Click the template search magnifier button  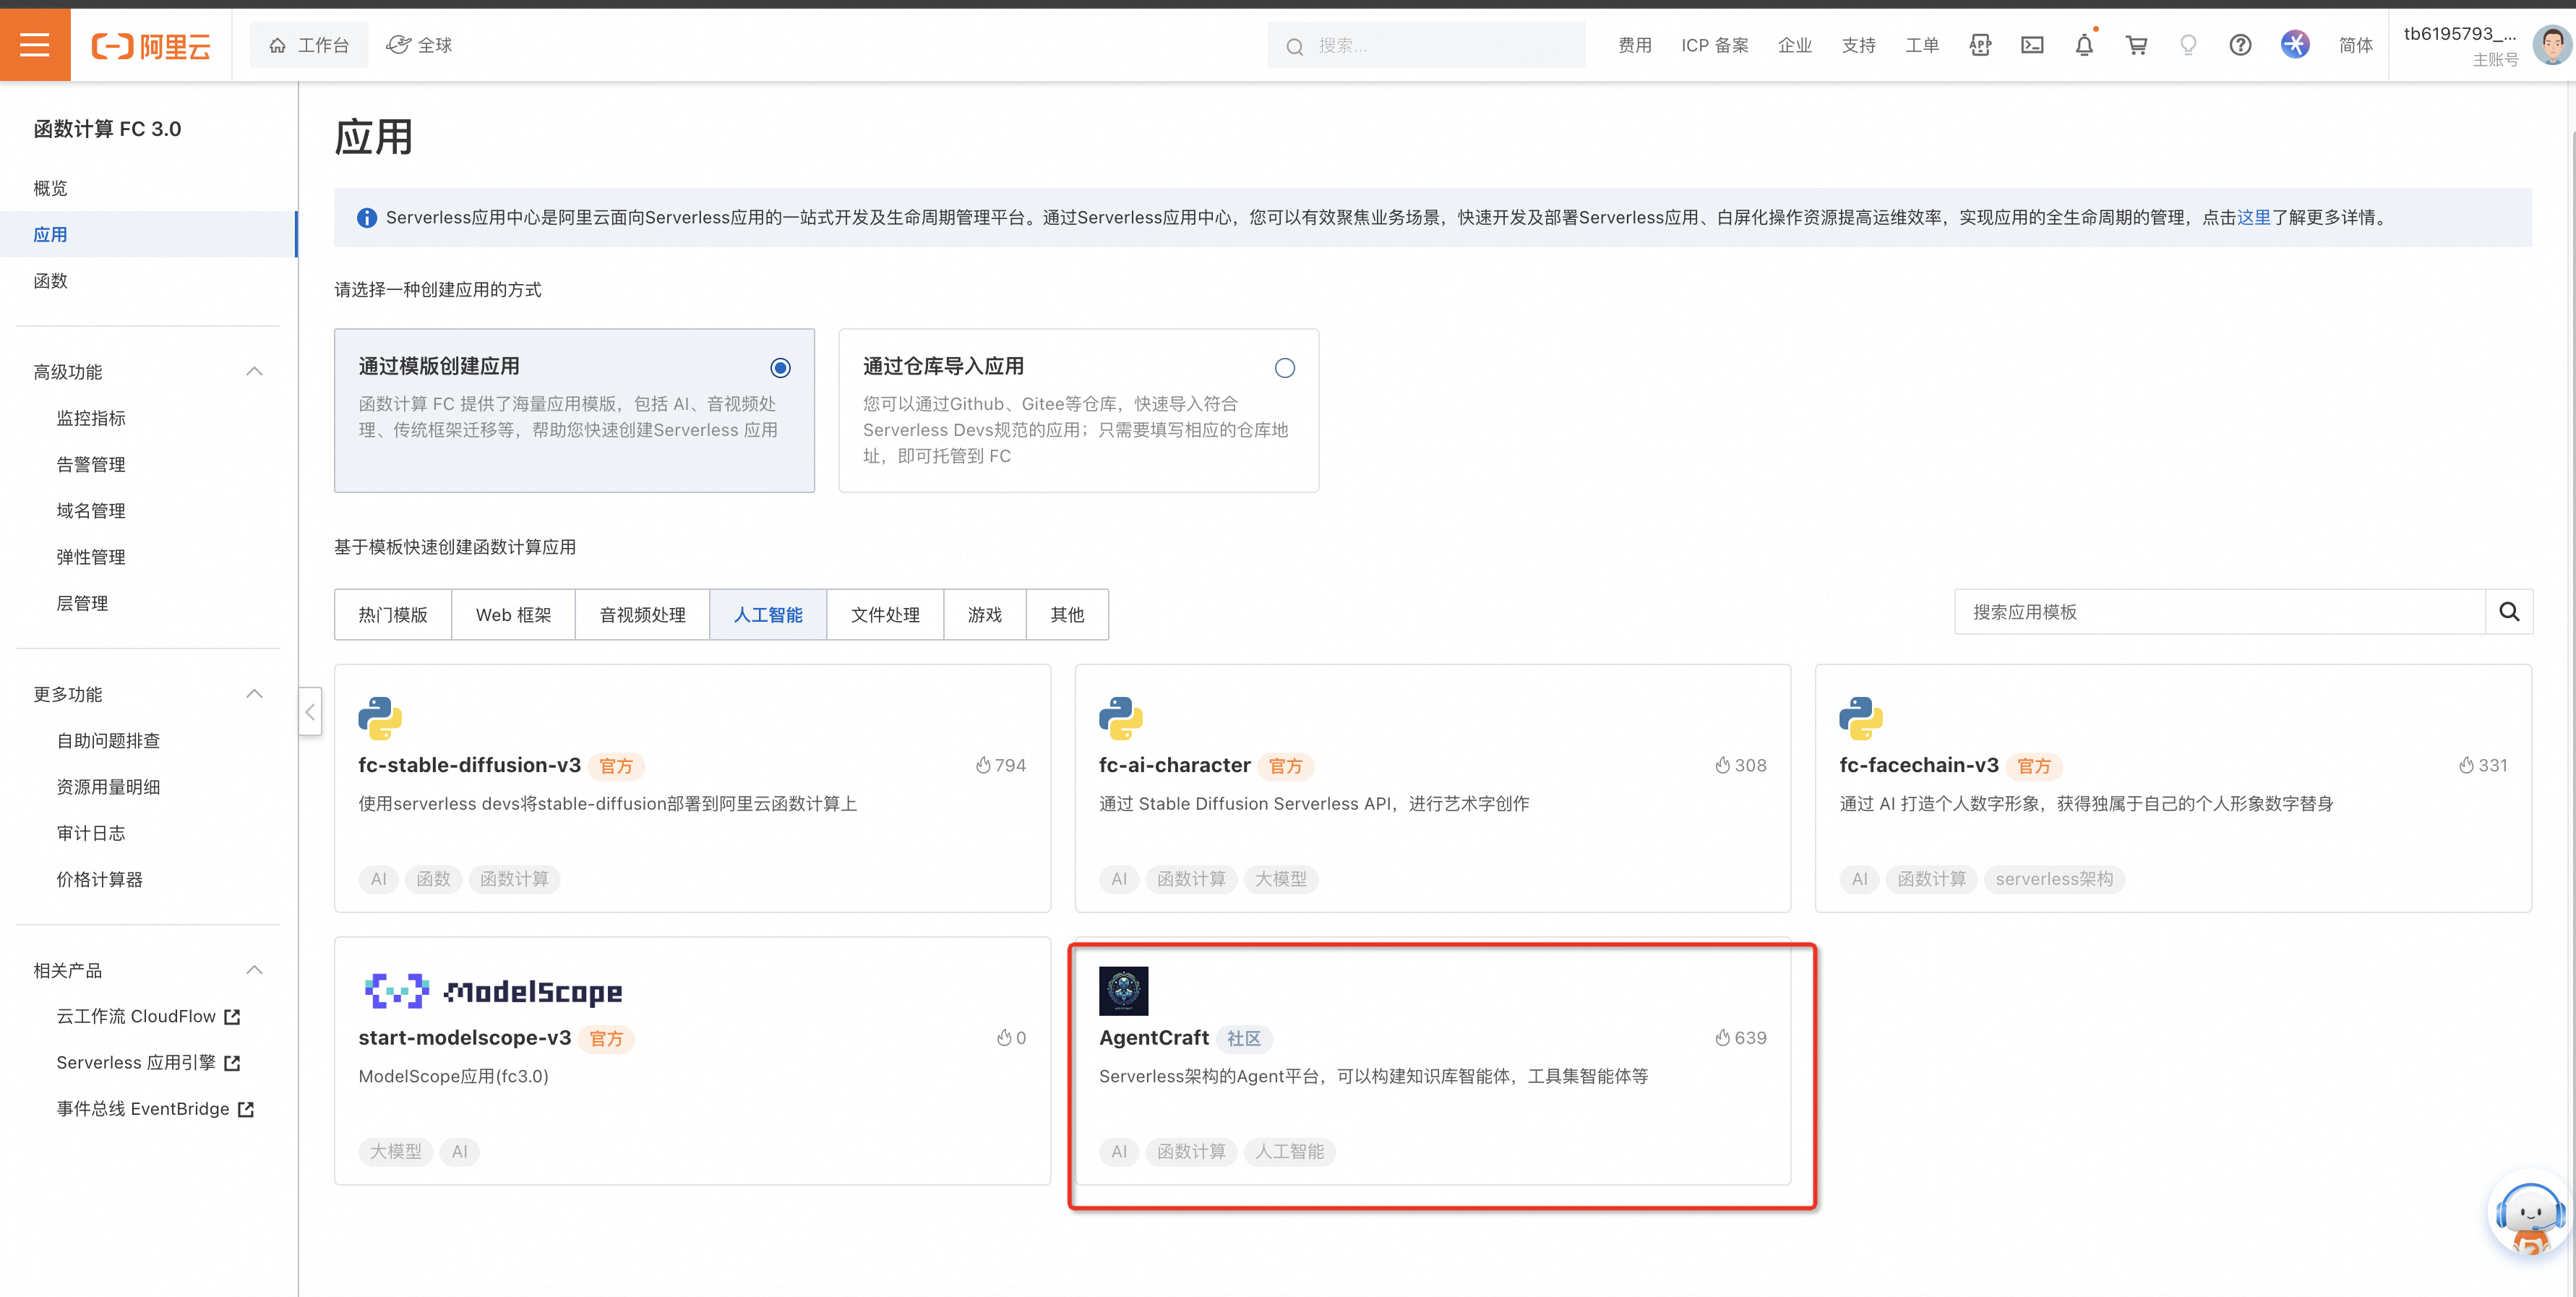click(x=2509, y=612)
